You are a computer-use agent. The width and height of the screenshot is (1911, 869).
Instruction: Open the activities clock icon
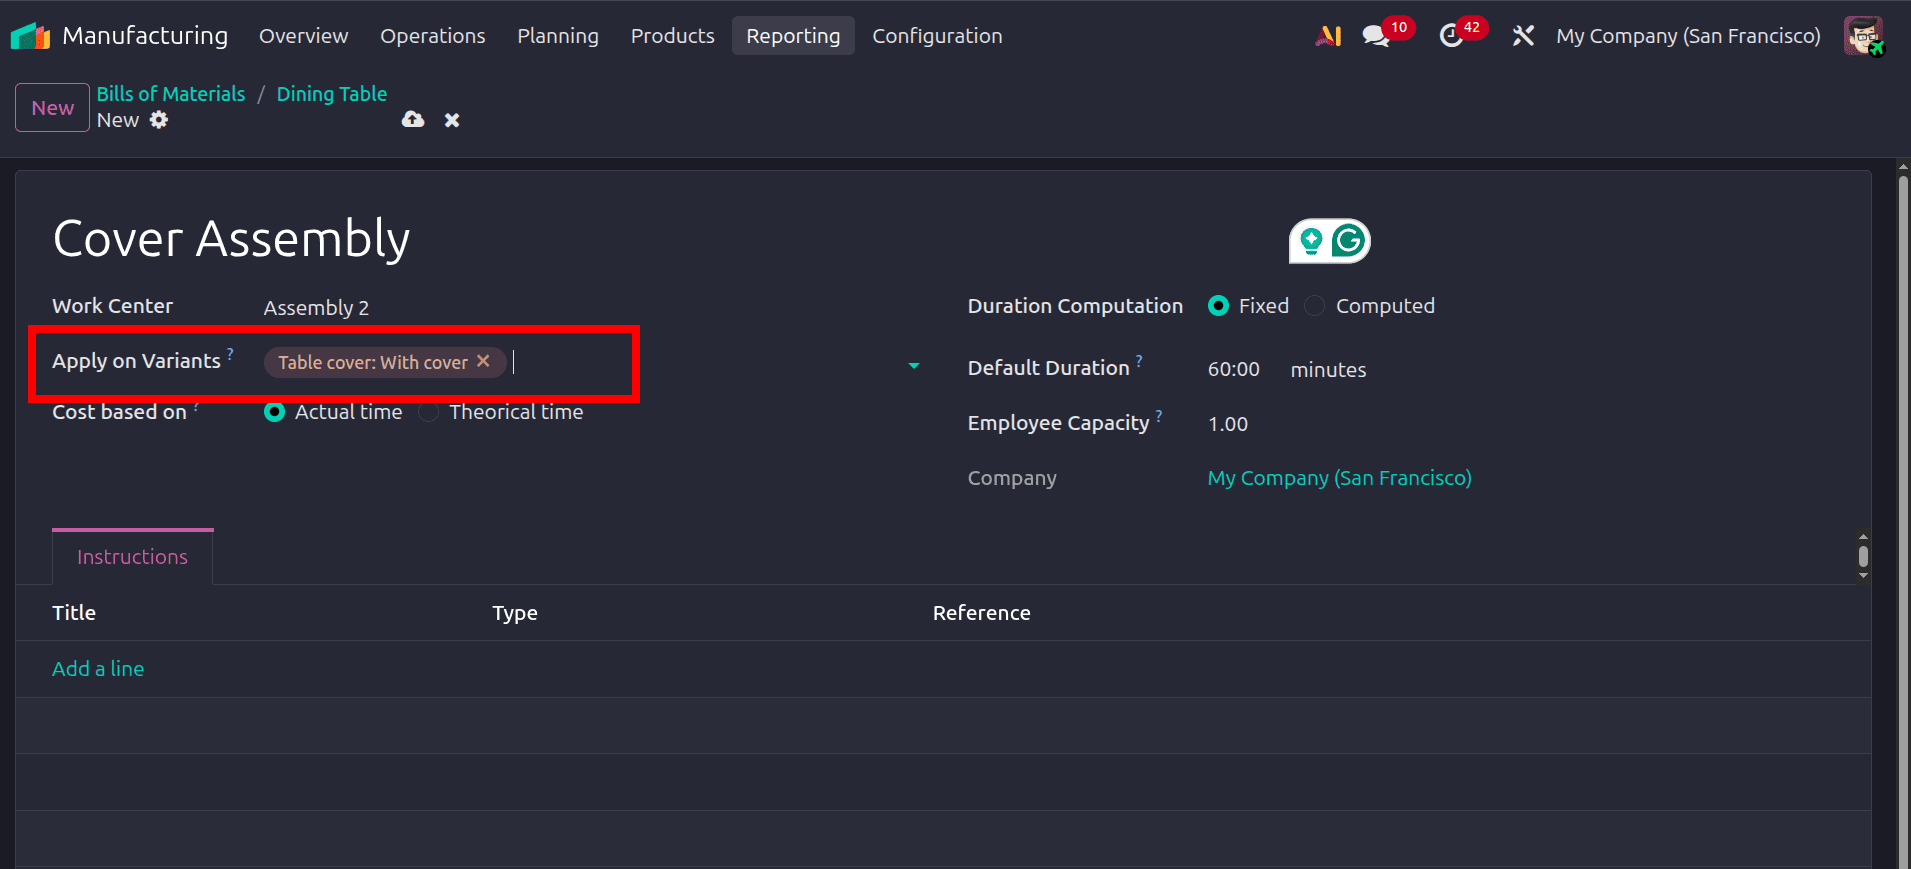tap(1451, 36)
